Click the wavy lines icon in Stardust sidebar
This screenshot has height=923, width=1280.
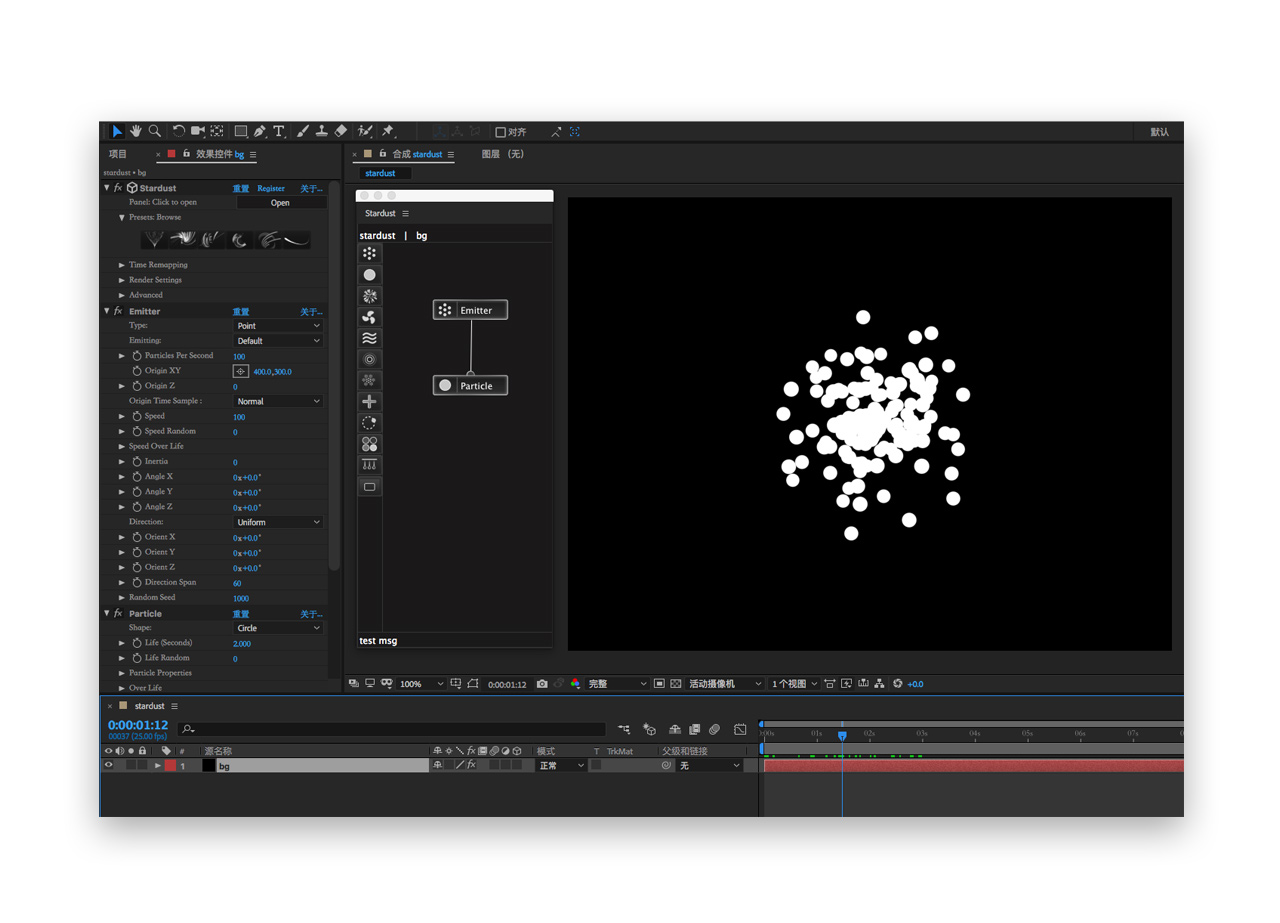[x=370, y=338]
